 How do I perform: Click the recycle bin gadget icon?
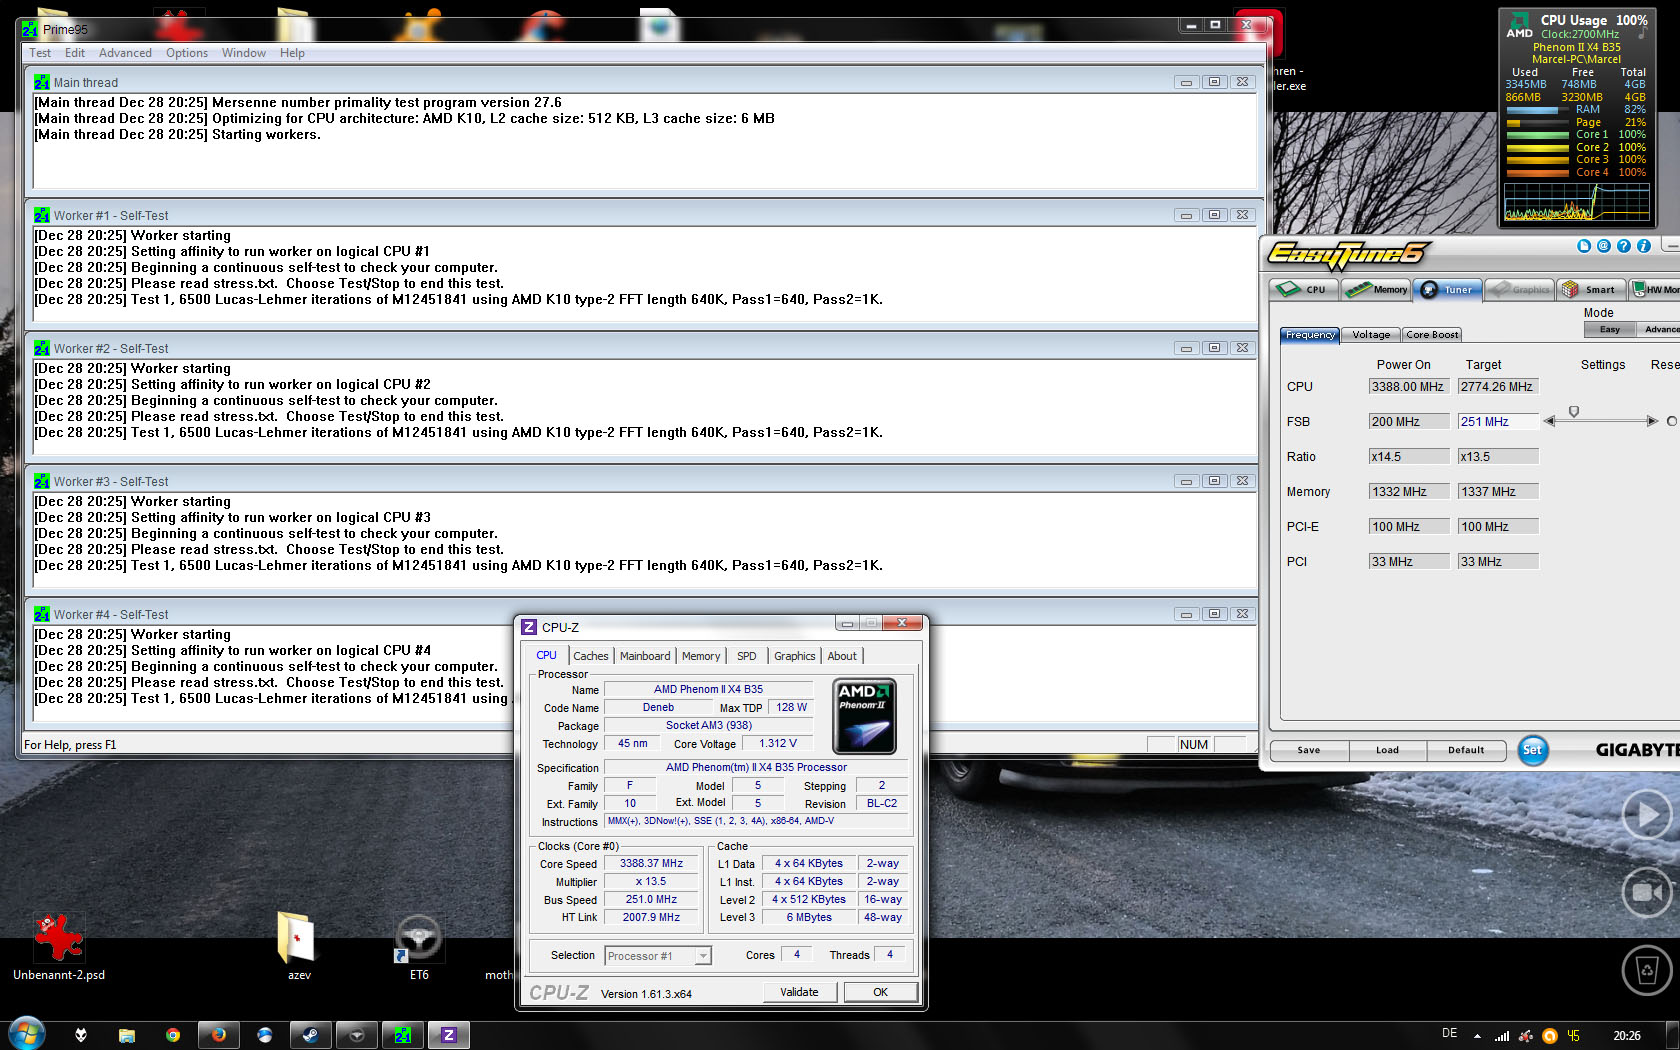(x=1647, y=969)
